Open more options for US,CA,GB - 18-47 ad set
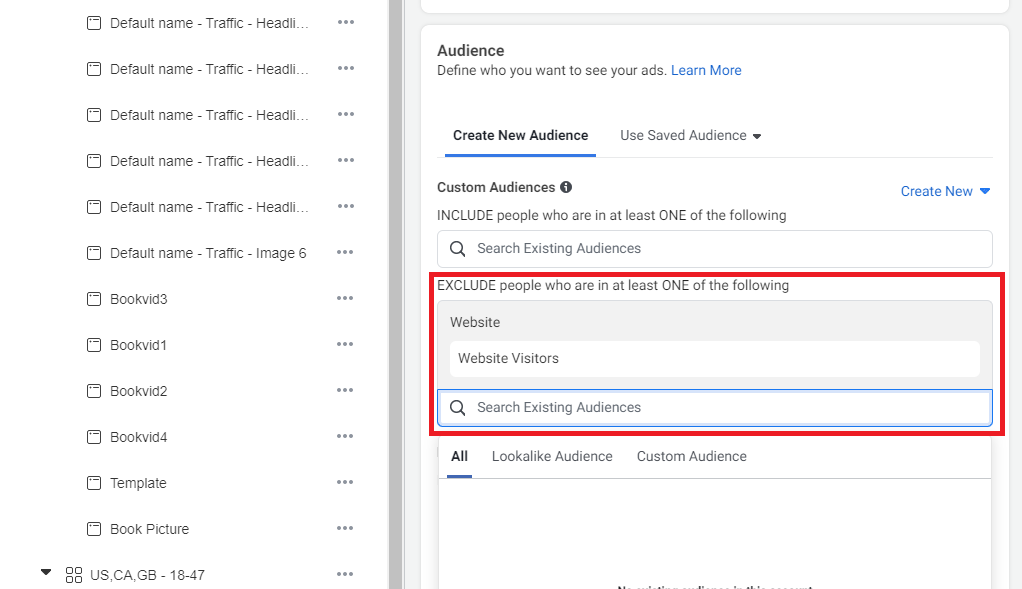 coord(345,574)
